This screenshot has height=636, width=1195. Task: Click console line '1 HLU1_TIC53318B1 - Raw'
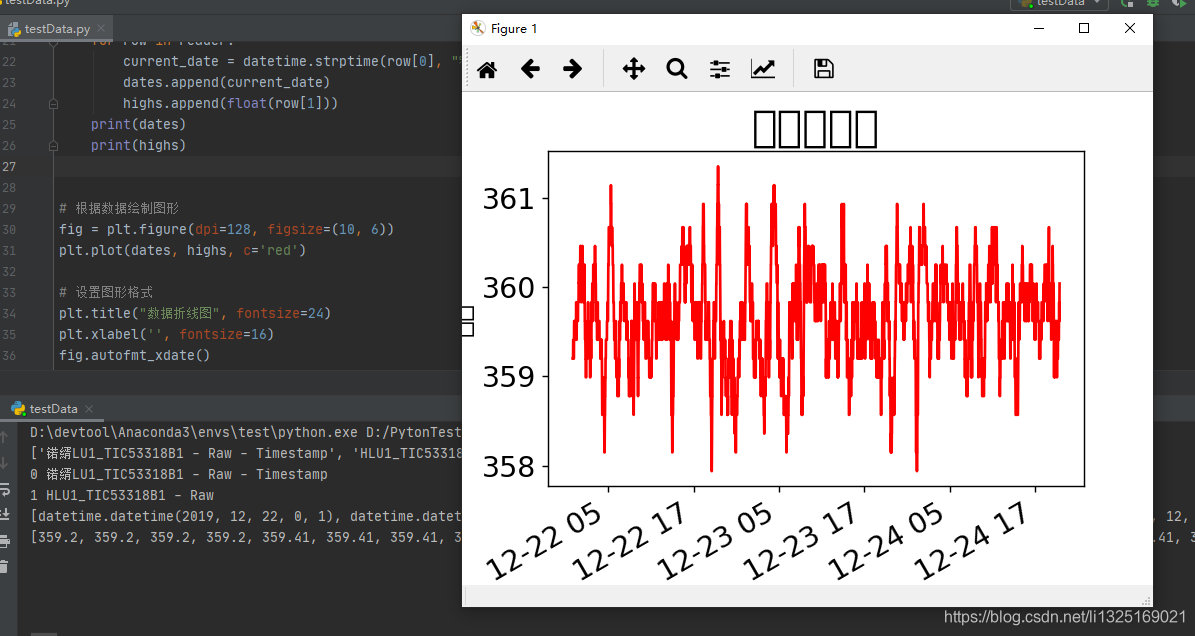pos(122,495)
